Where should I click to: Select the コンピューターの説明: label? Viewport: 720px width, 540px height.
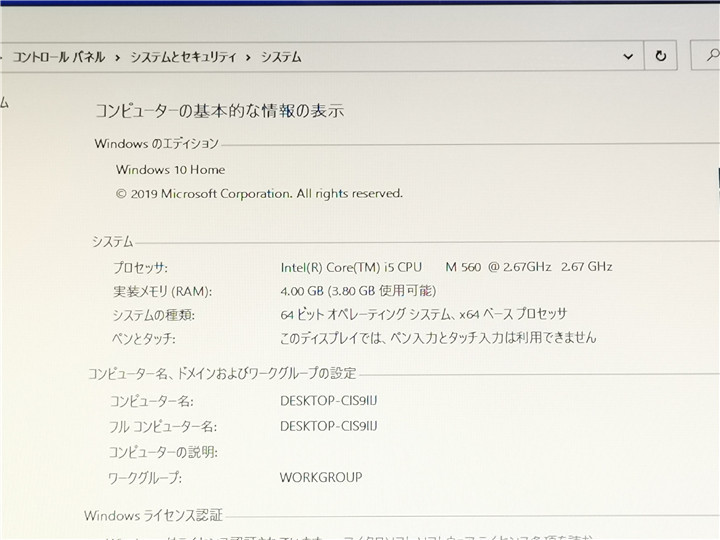[163, 452]
